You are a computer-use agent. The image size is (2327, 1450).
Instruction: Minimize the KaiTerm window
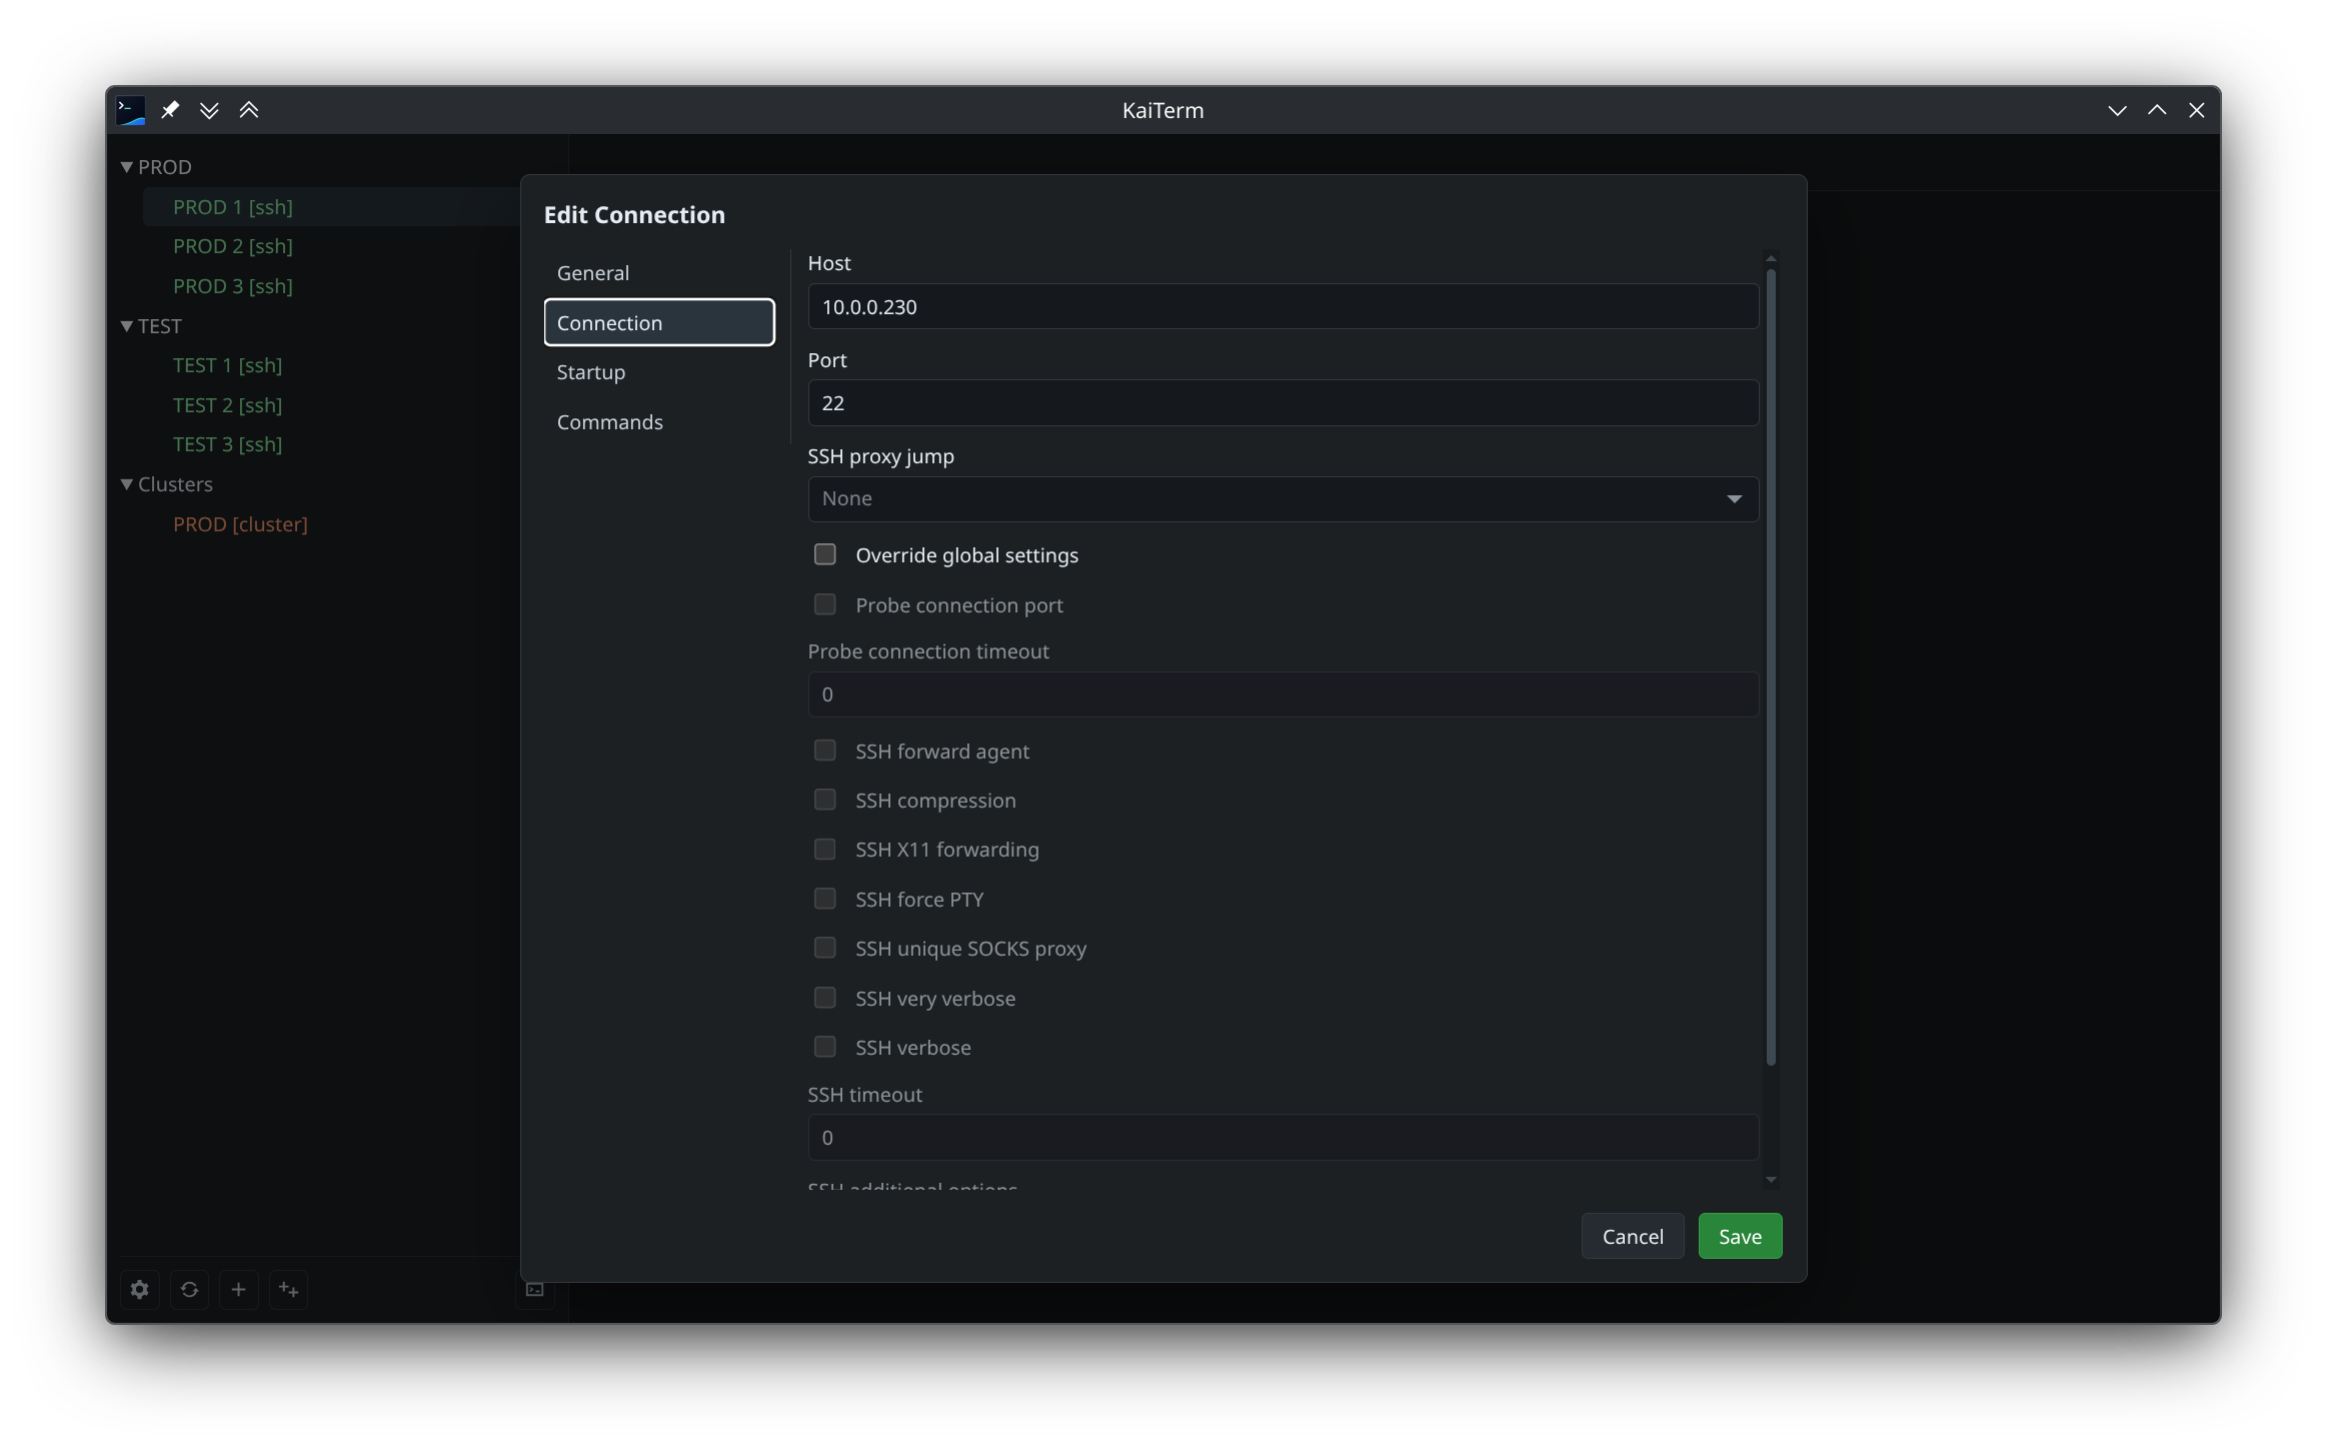coord(2117,110)
